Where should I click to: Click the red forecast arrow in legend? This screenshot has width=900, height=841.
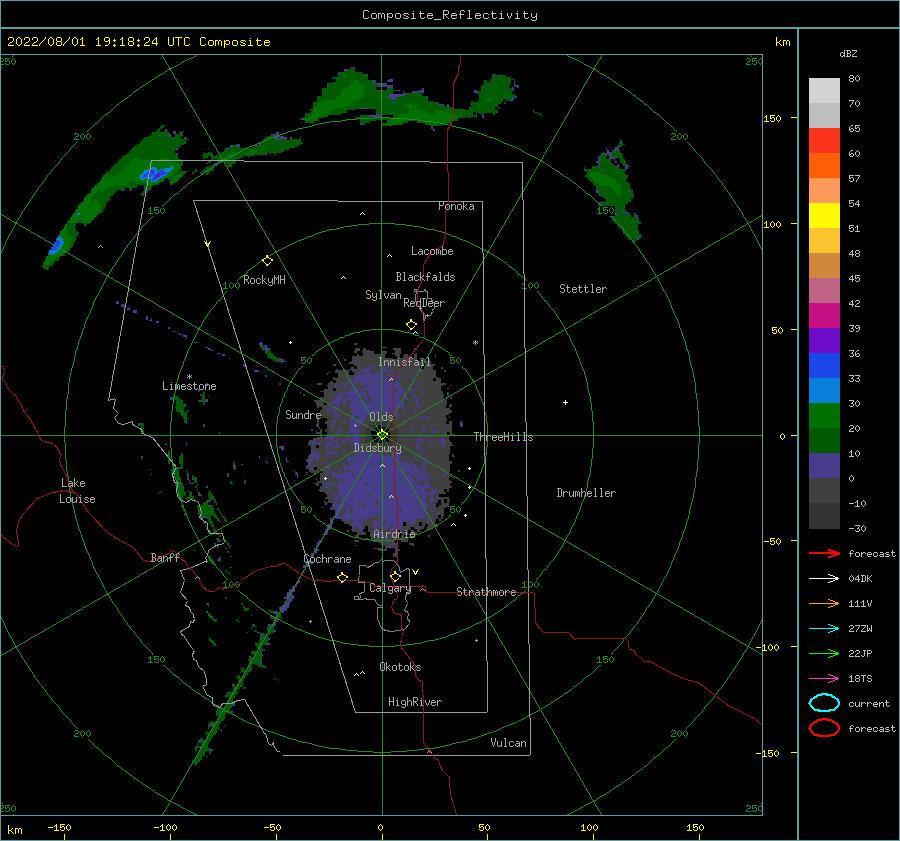pos(824,553)
